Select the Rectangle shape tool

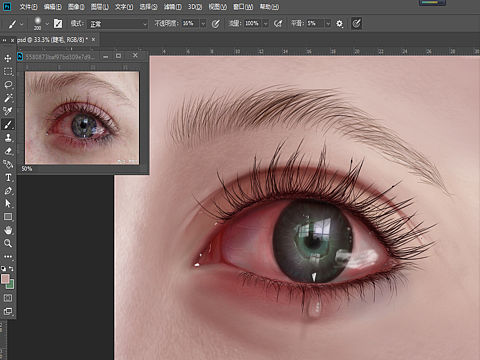8,217
